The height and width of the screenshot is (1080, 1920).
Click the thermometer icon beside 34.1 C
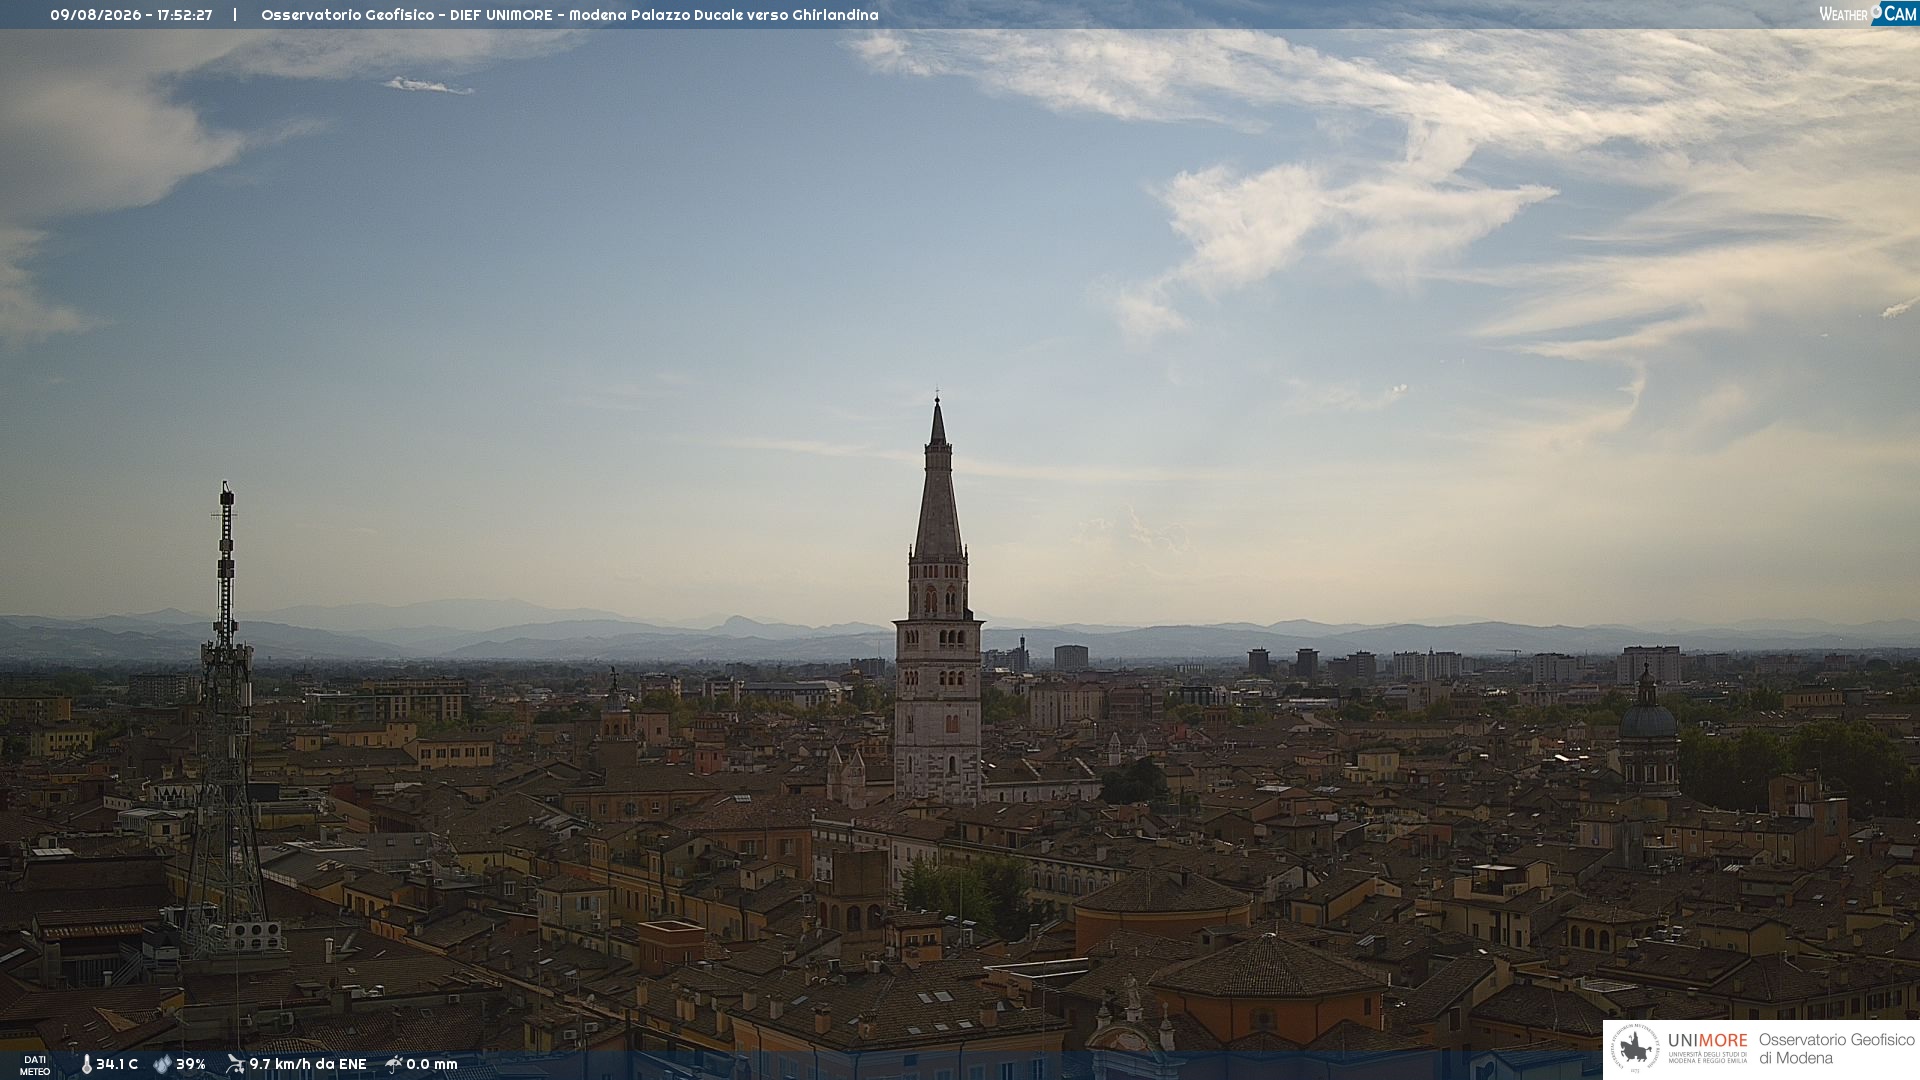tap(86, 1064)
